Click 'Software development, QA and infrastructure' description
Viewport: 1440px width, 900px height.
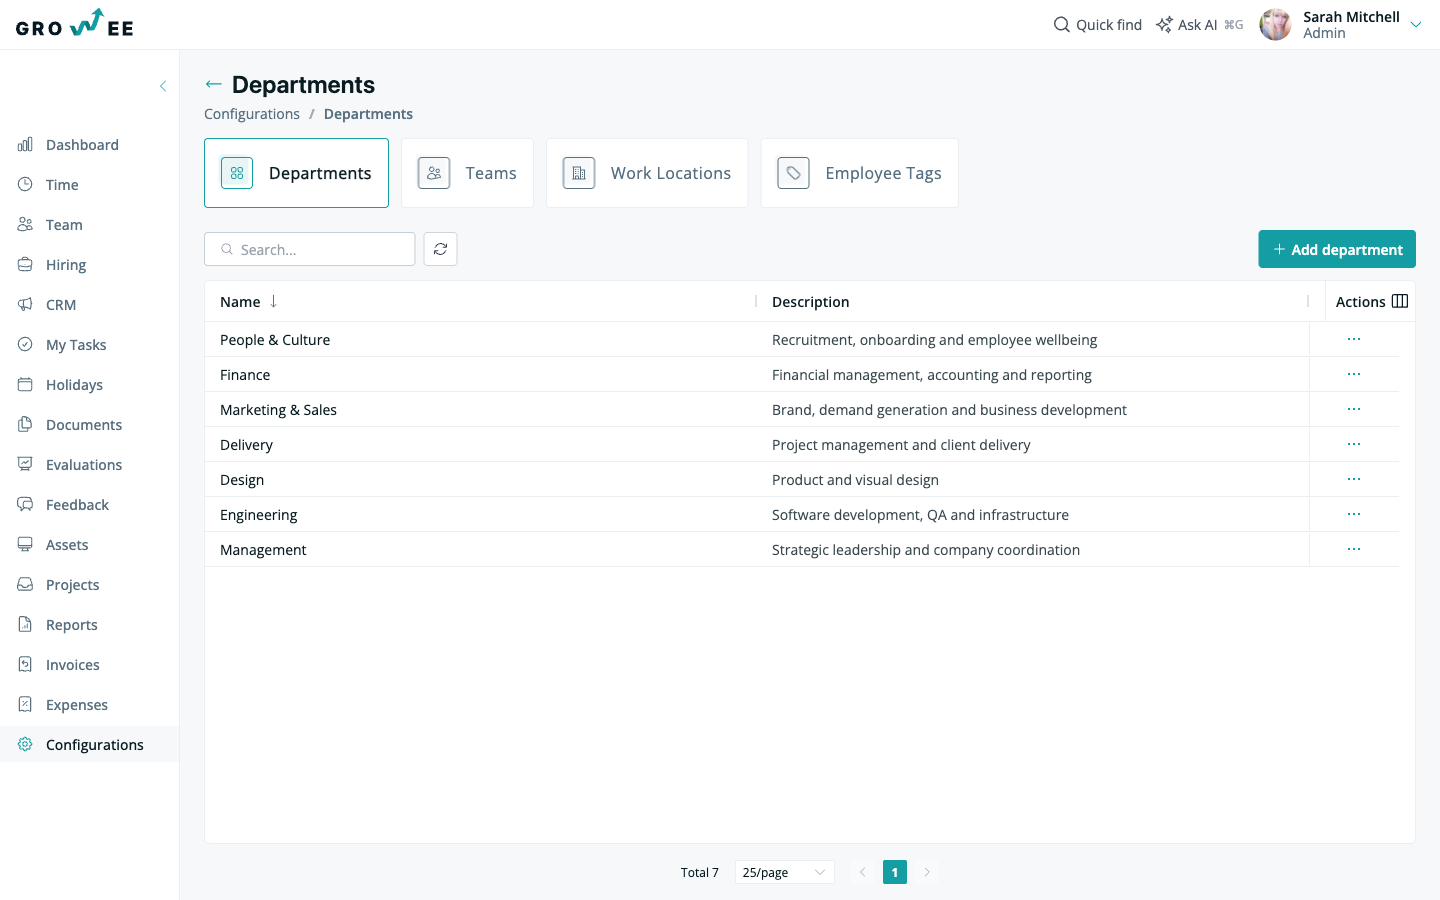coord(920,515)
